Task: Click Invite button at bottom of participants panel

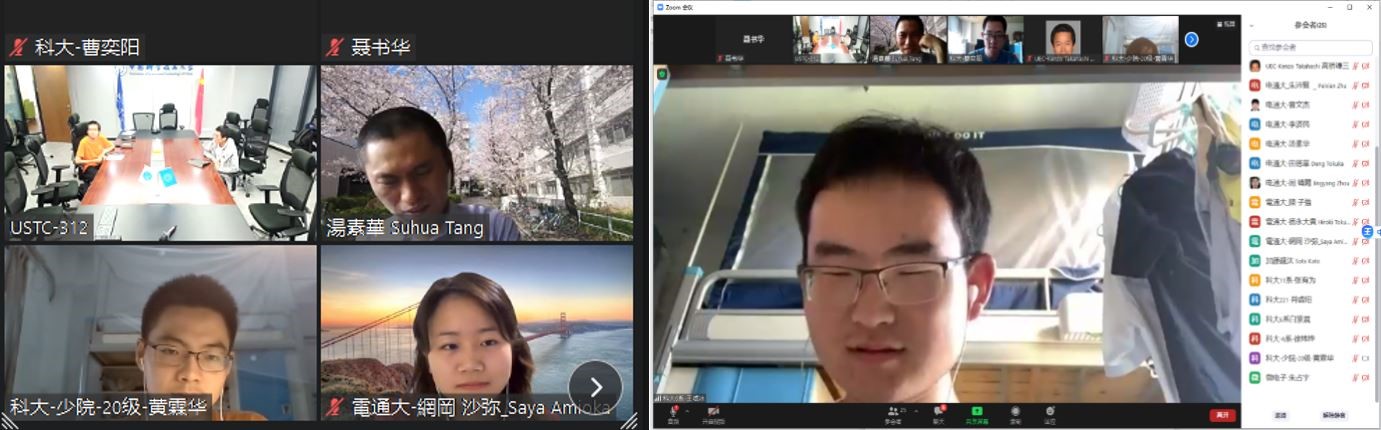Action: [x=1280, y=415]
